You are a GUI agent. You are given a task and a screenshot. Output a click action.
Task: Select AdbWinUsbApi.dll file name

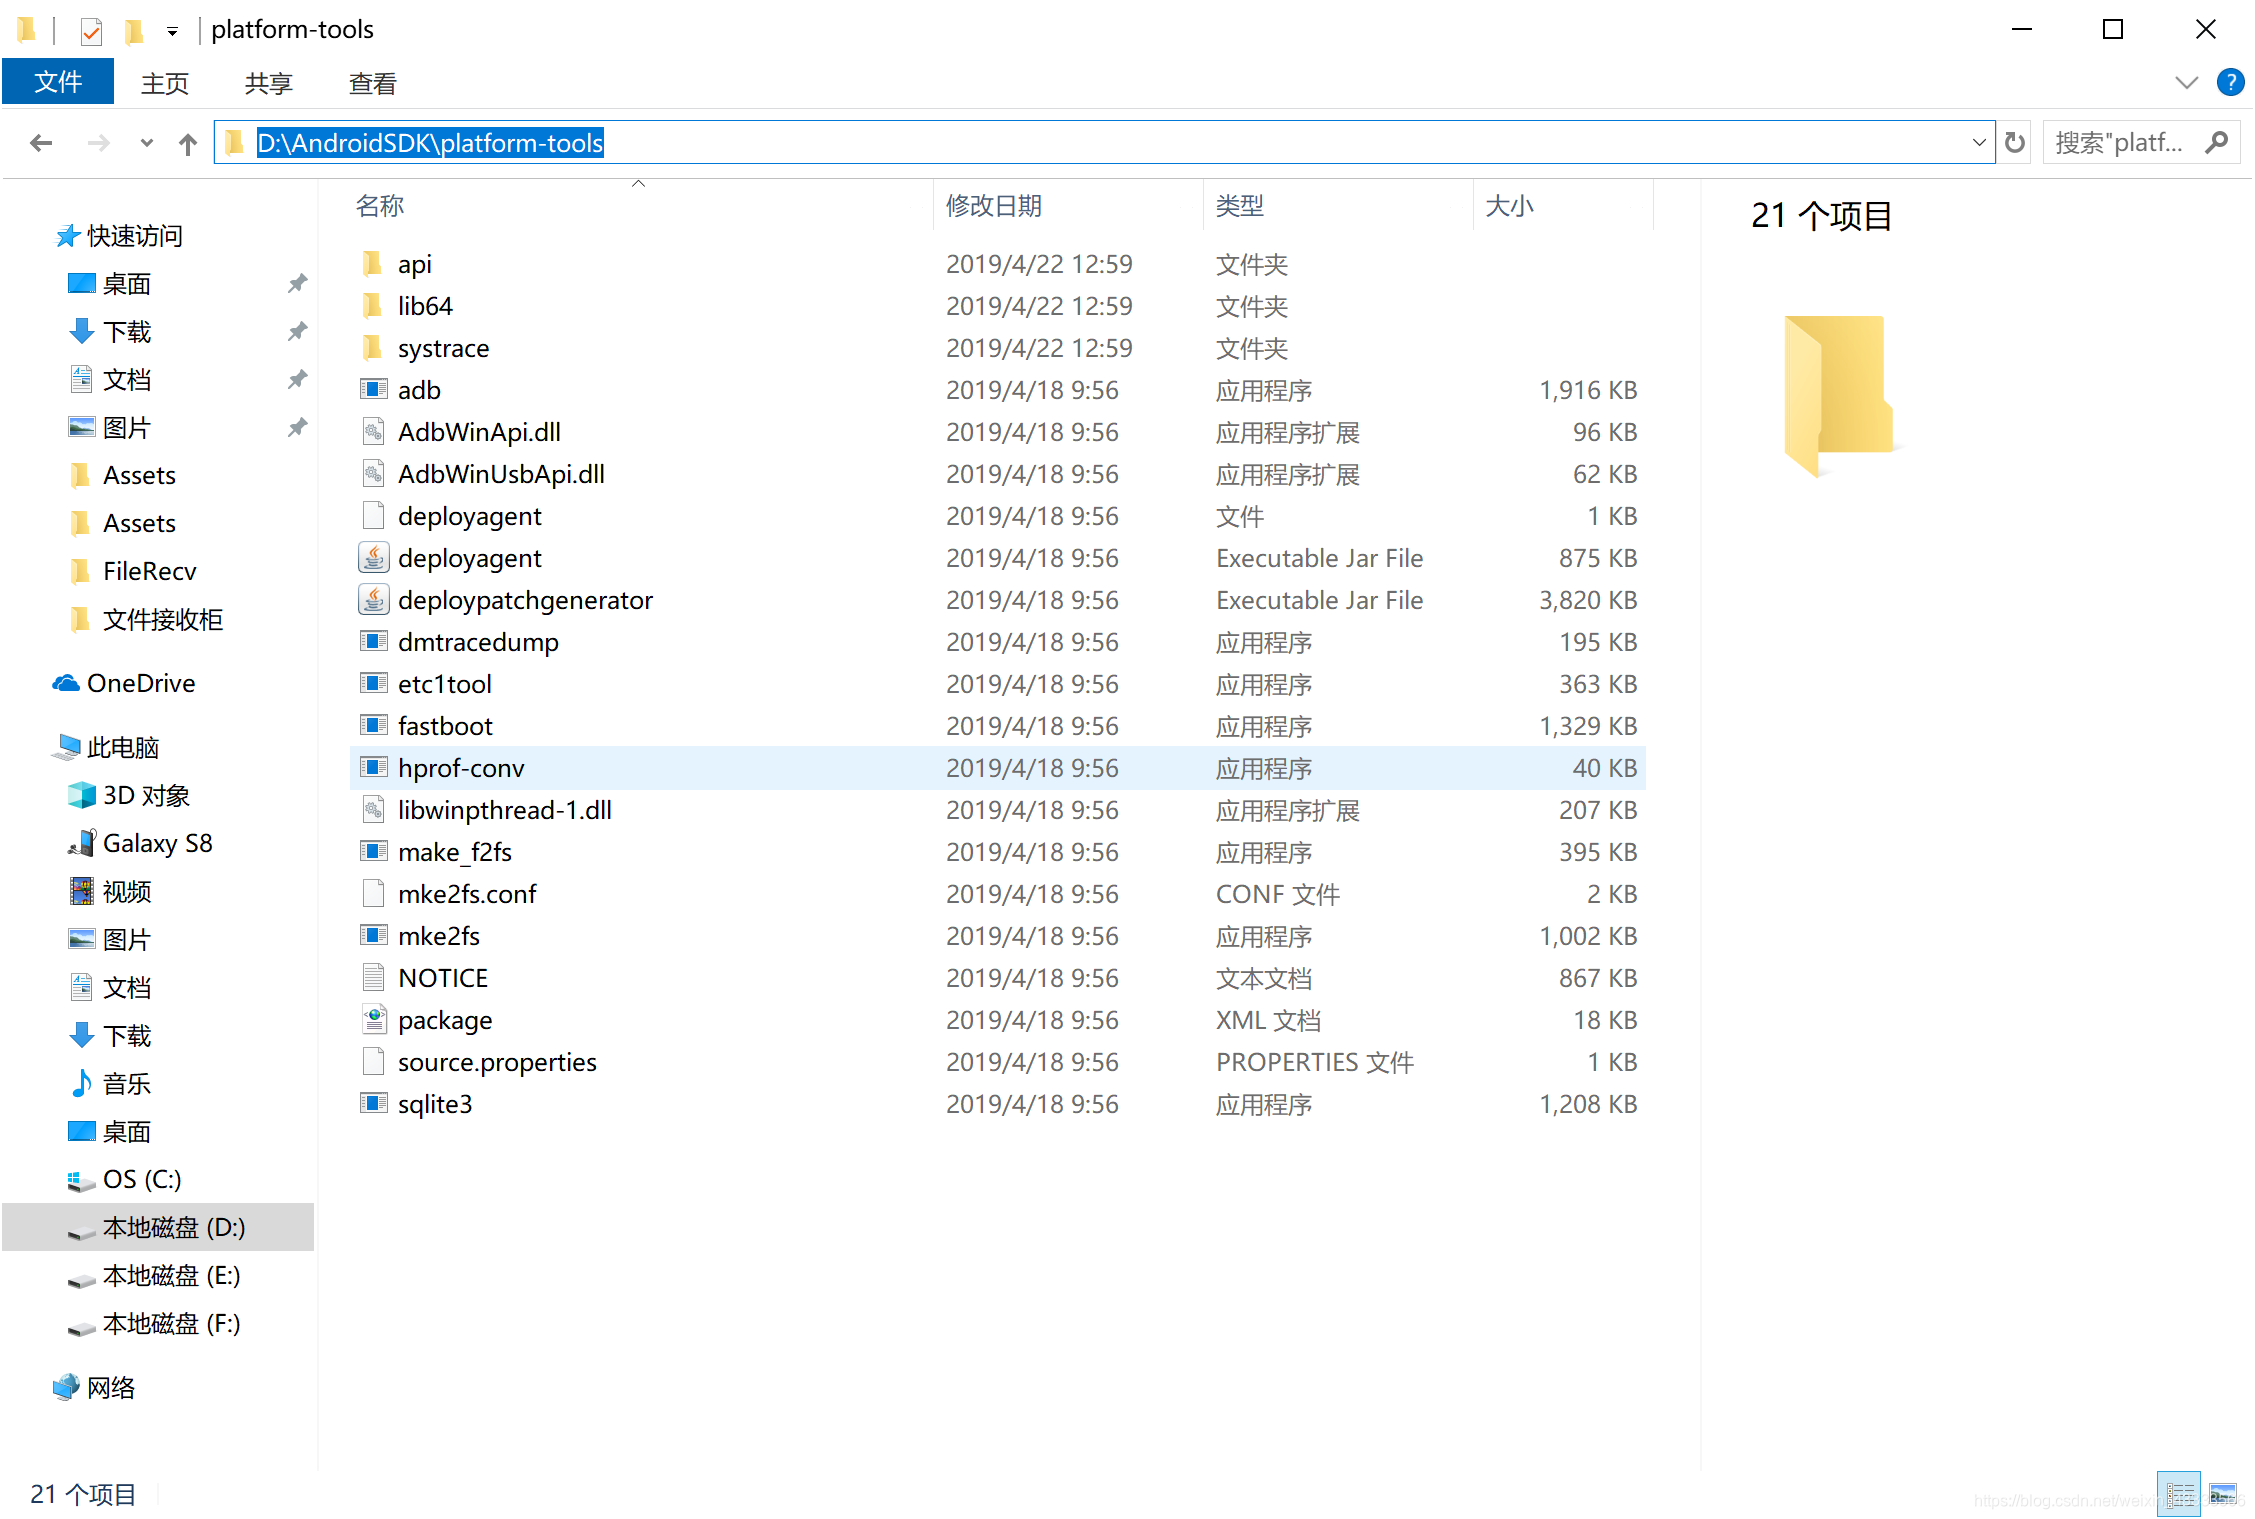click(x=501, y=474)
